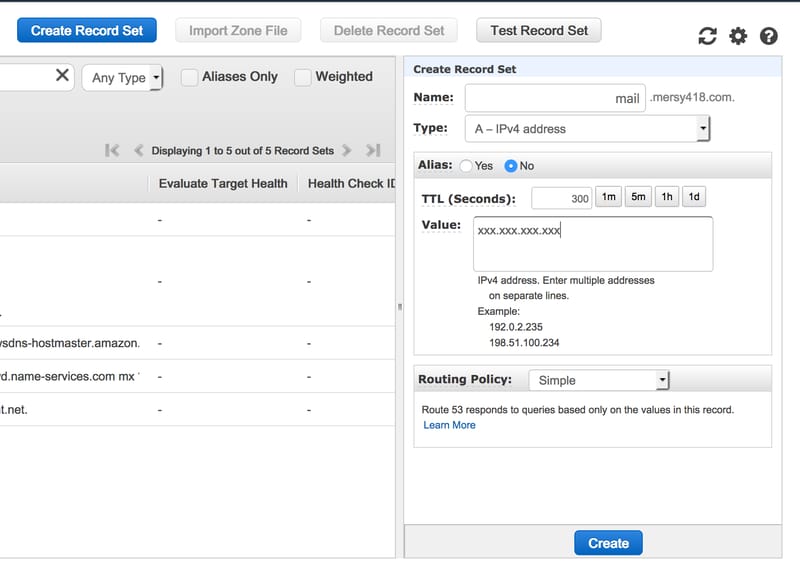Go to first page of record sets
The width and height of the screenshot is (800, 564).
point(112,150)
